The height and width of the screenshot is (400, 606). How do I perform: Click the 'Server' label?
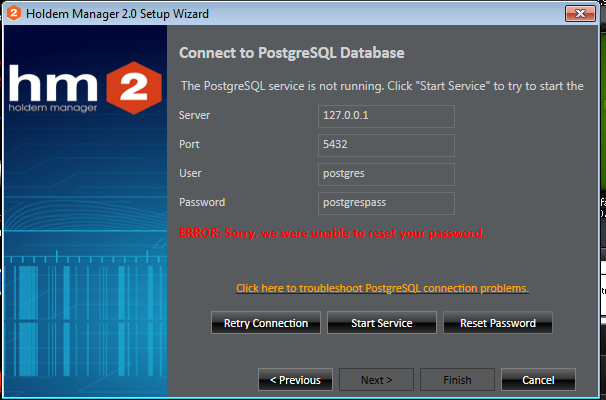pos(194,115)
